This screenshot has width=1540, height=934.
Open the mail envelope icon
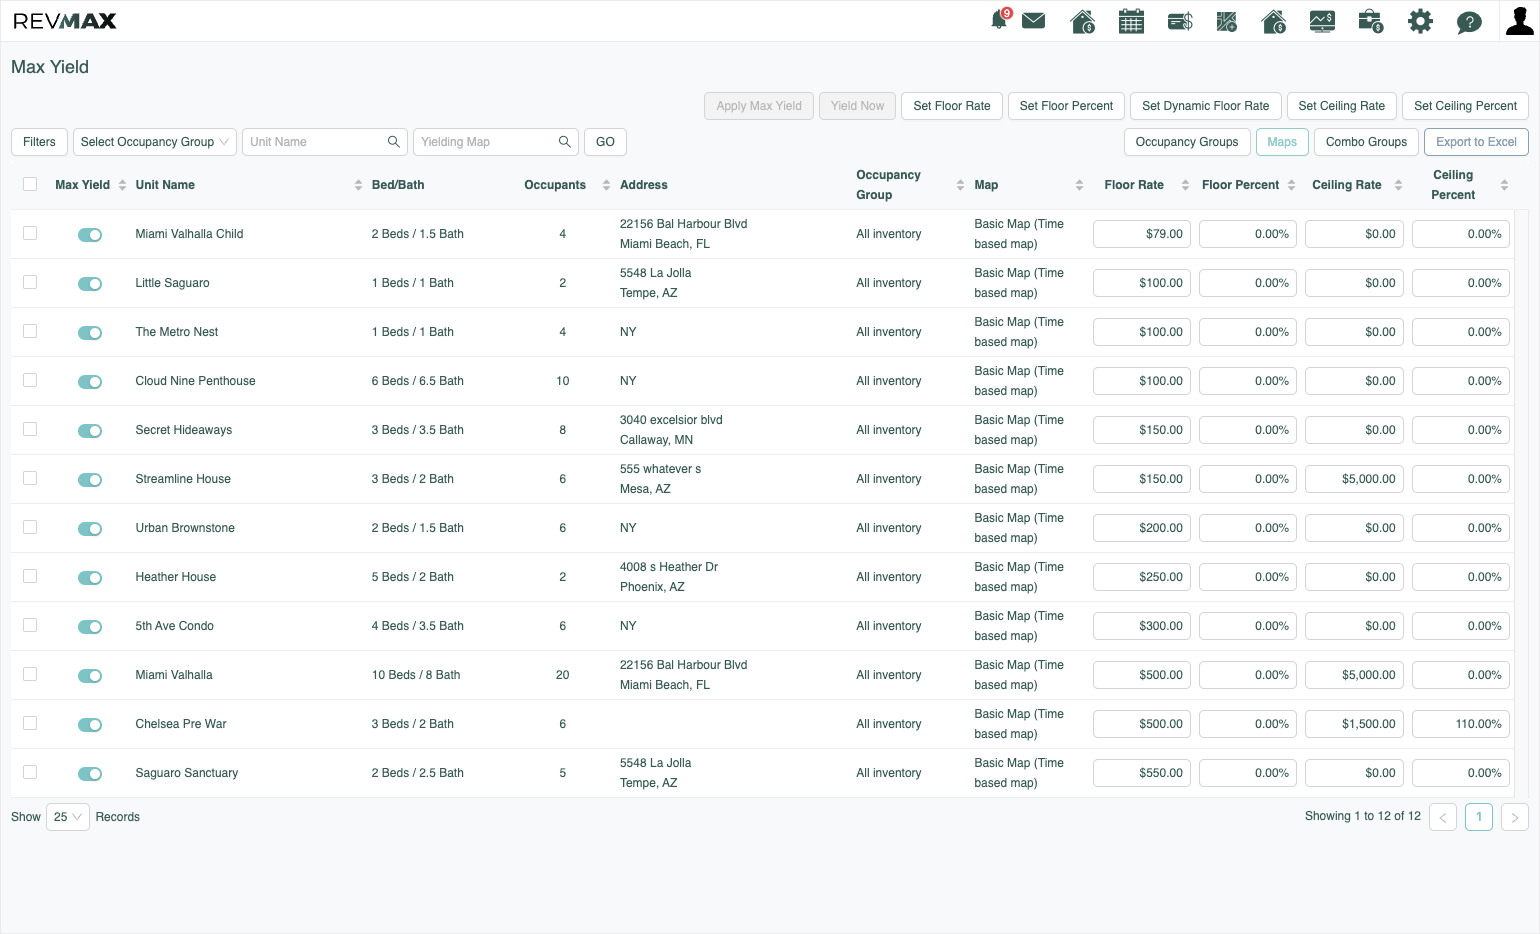pos(1034,21)
